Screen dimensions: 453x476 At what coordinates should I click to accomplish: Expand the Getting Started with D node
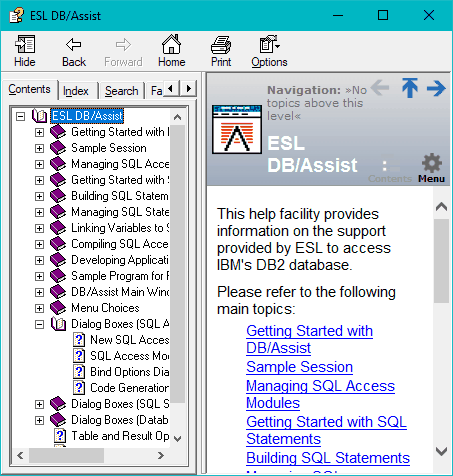pos(39,132)
